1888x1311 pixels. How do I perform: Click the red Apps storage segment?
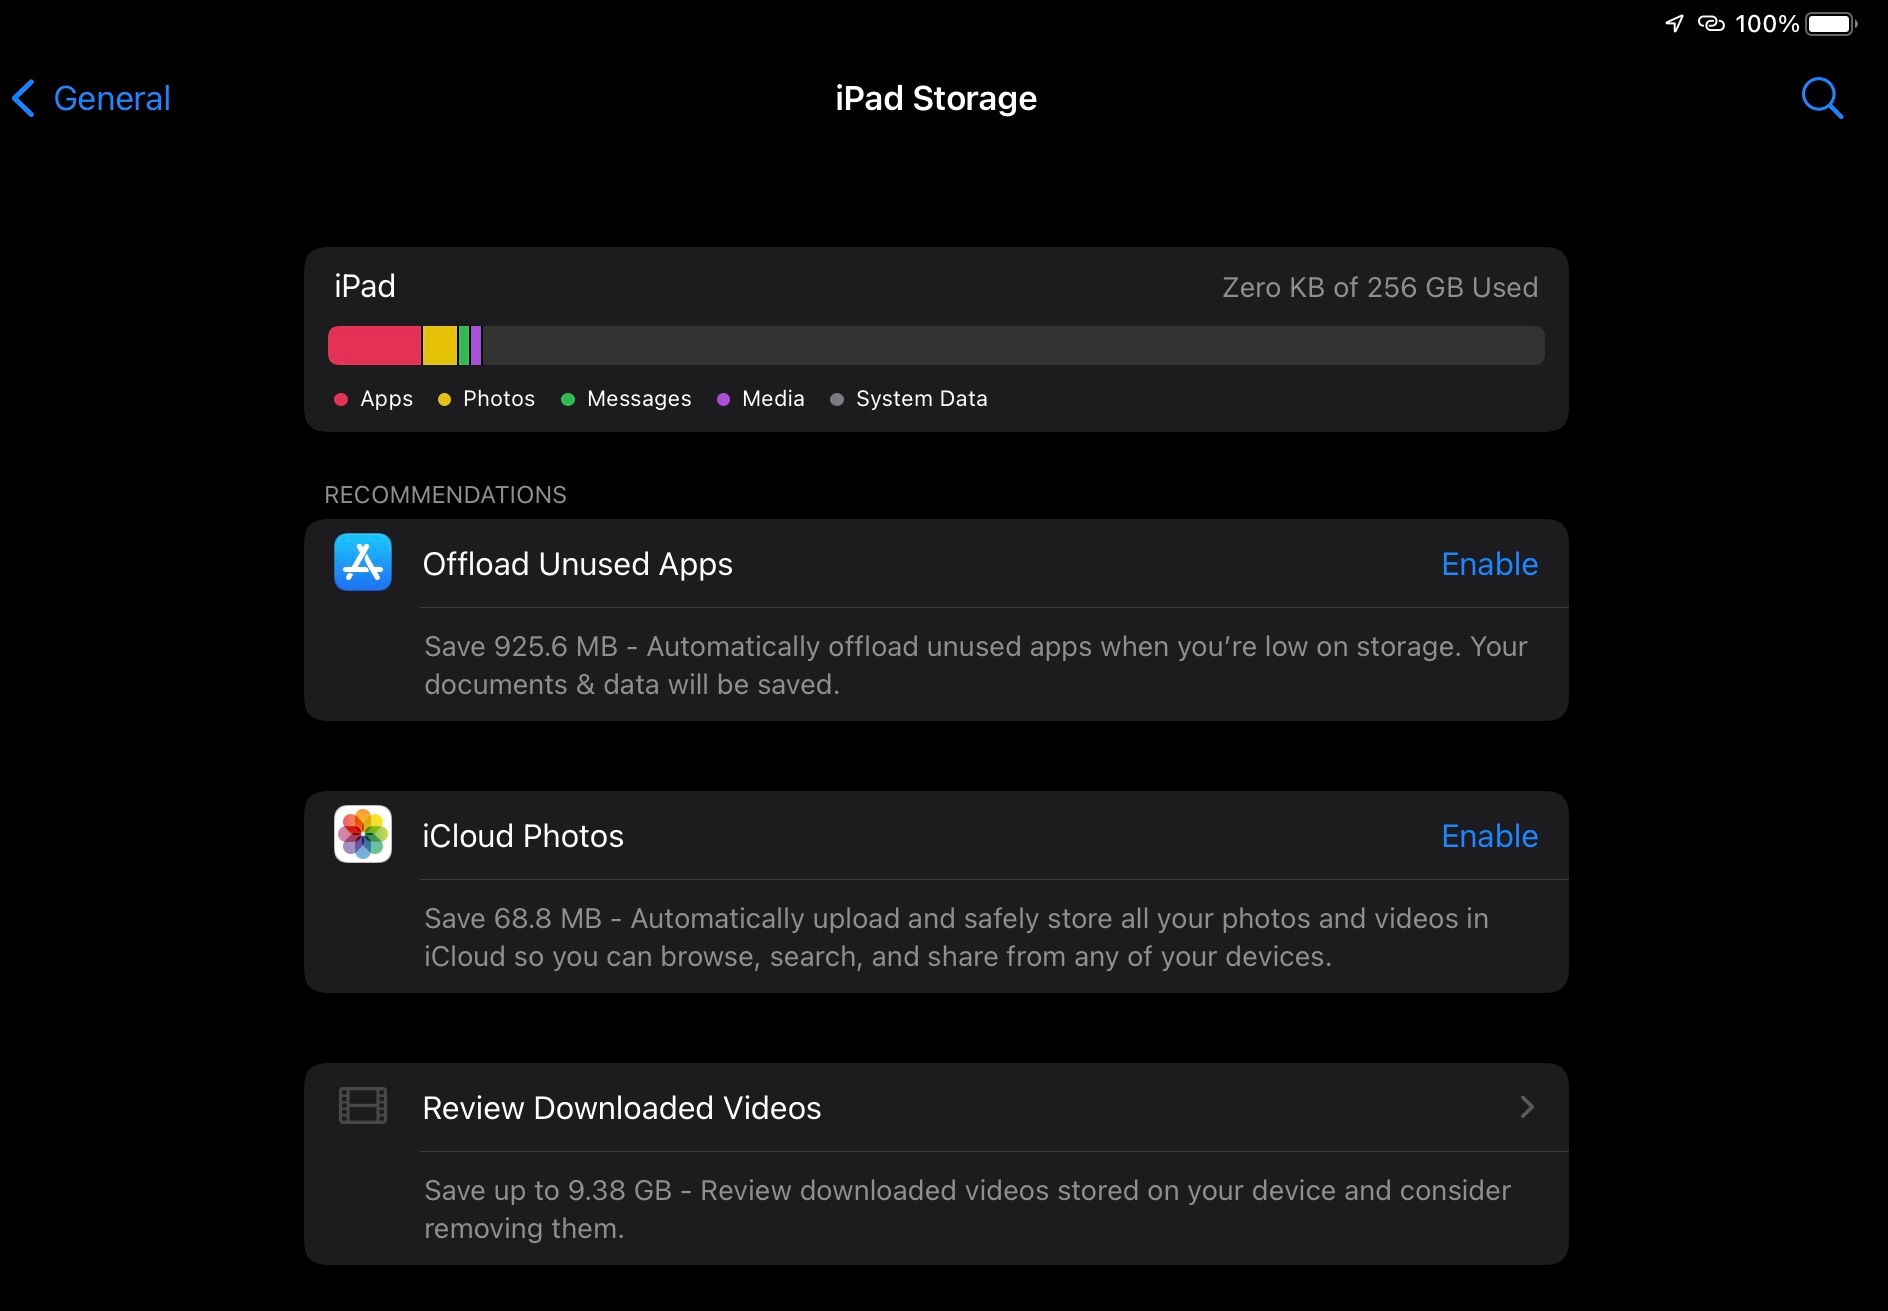374,345
